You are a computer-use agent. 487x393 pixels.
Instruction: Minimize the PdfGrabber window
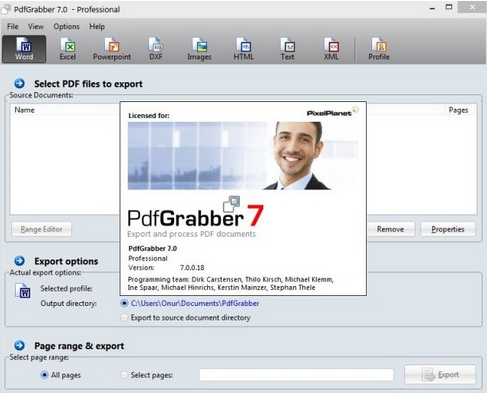[432, 8]
